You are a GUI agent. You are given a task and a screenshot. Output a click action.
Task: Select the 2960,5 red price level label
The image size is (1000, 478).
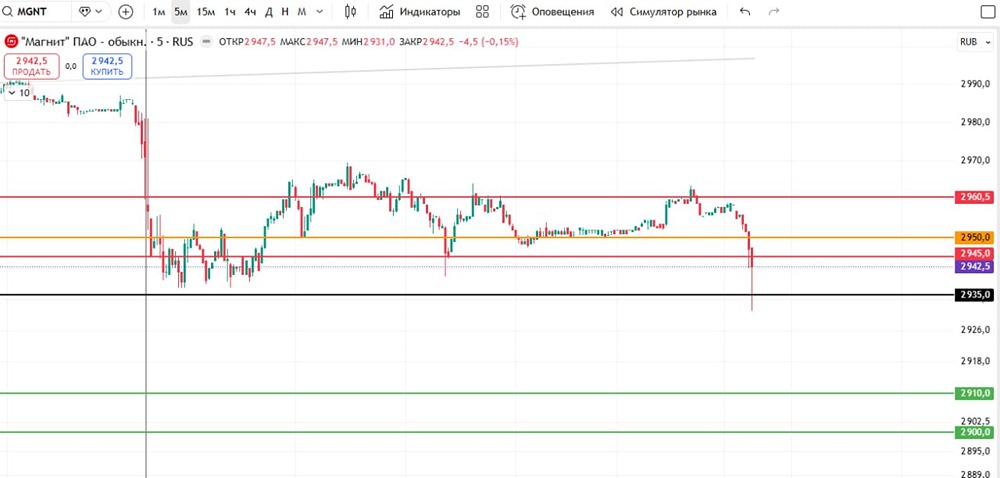(x=974, y=197)
